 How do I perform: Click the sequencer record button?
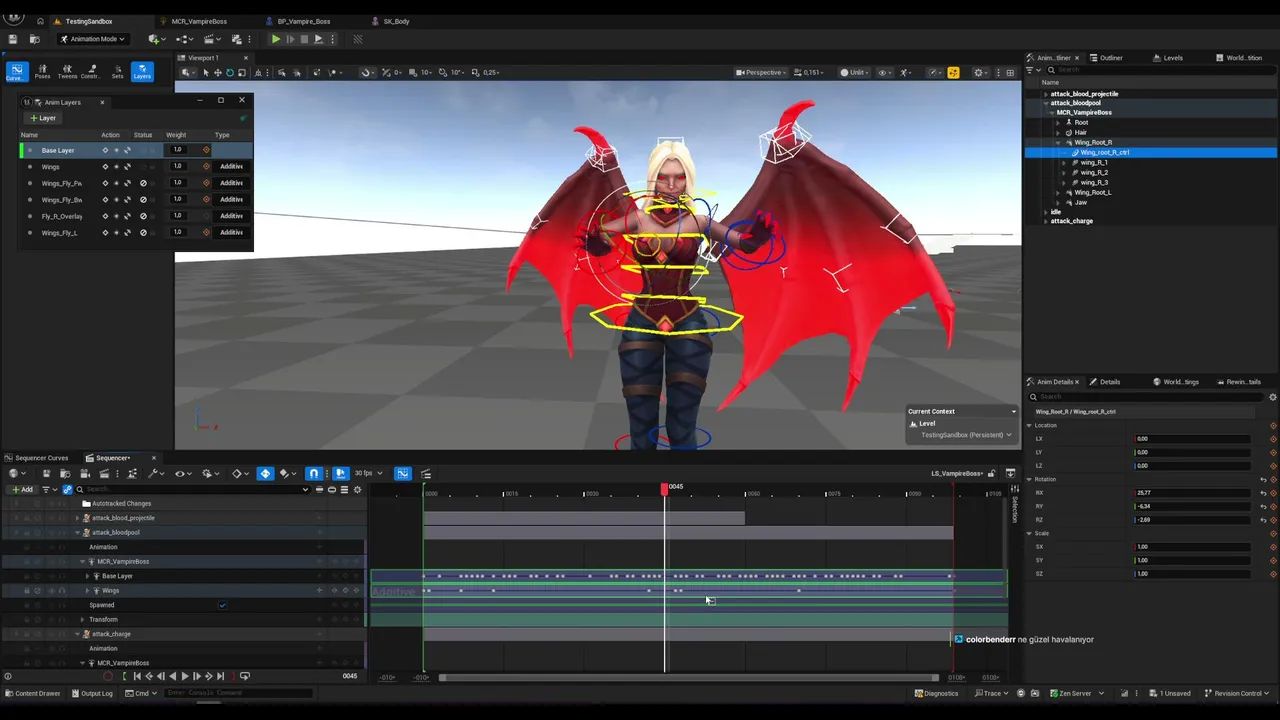(x=108, y=676)
